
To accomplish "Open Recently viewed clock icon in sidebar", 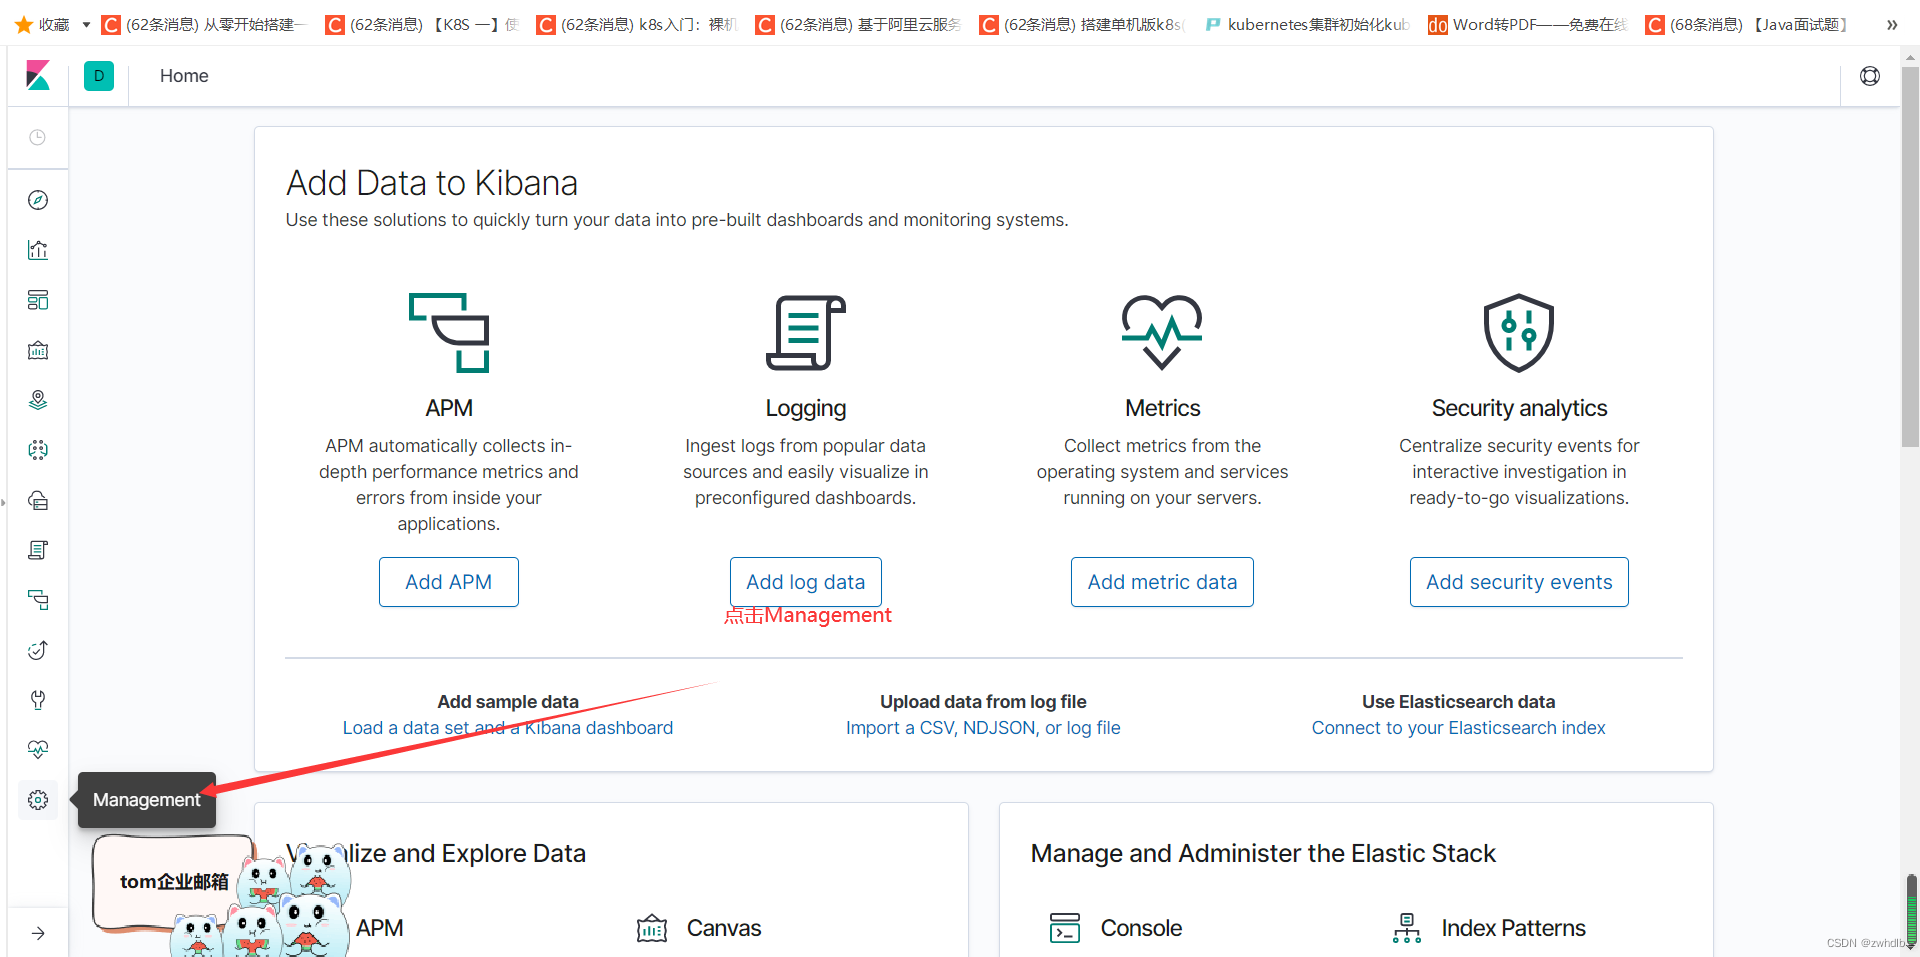I will click(x=38, y=137).
